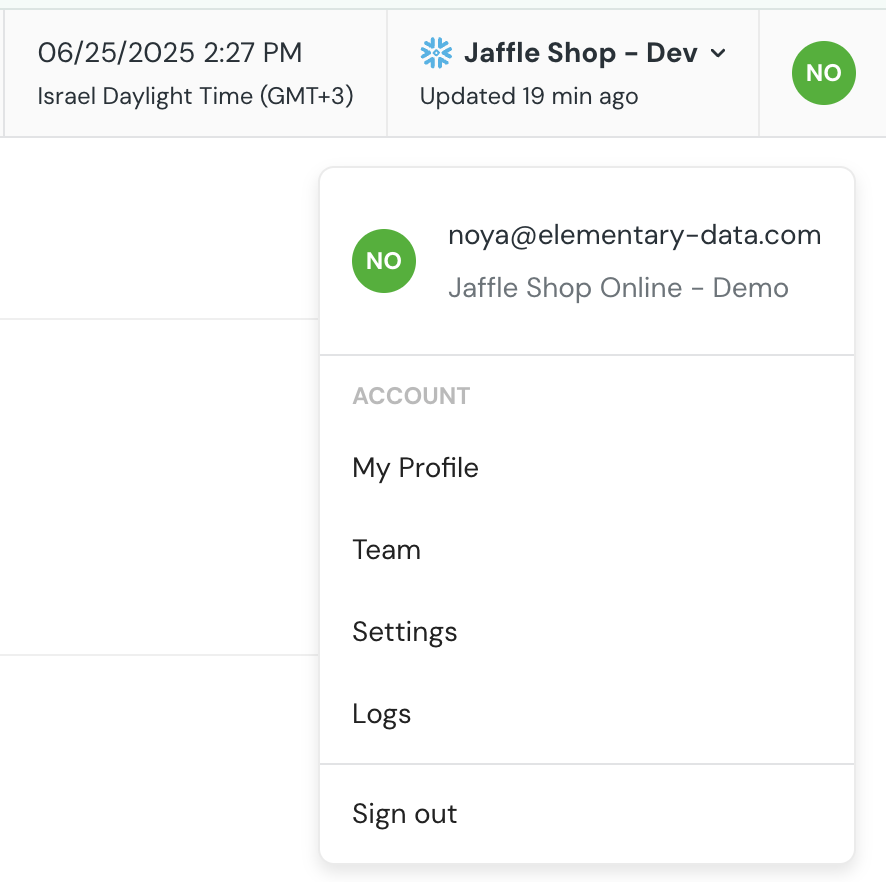Click the ACCOUNT section heading
886x882 pixels.
411,396
